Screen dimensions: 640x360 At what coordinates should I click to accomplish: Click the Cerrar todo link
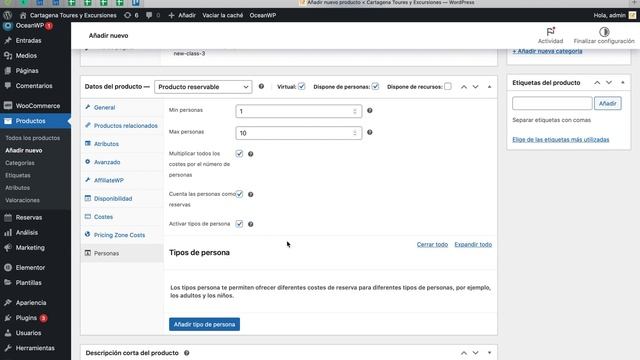[432, 244]
